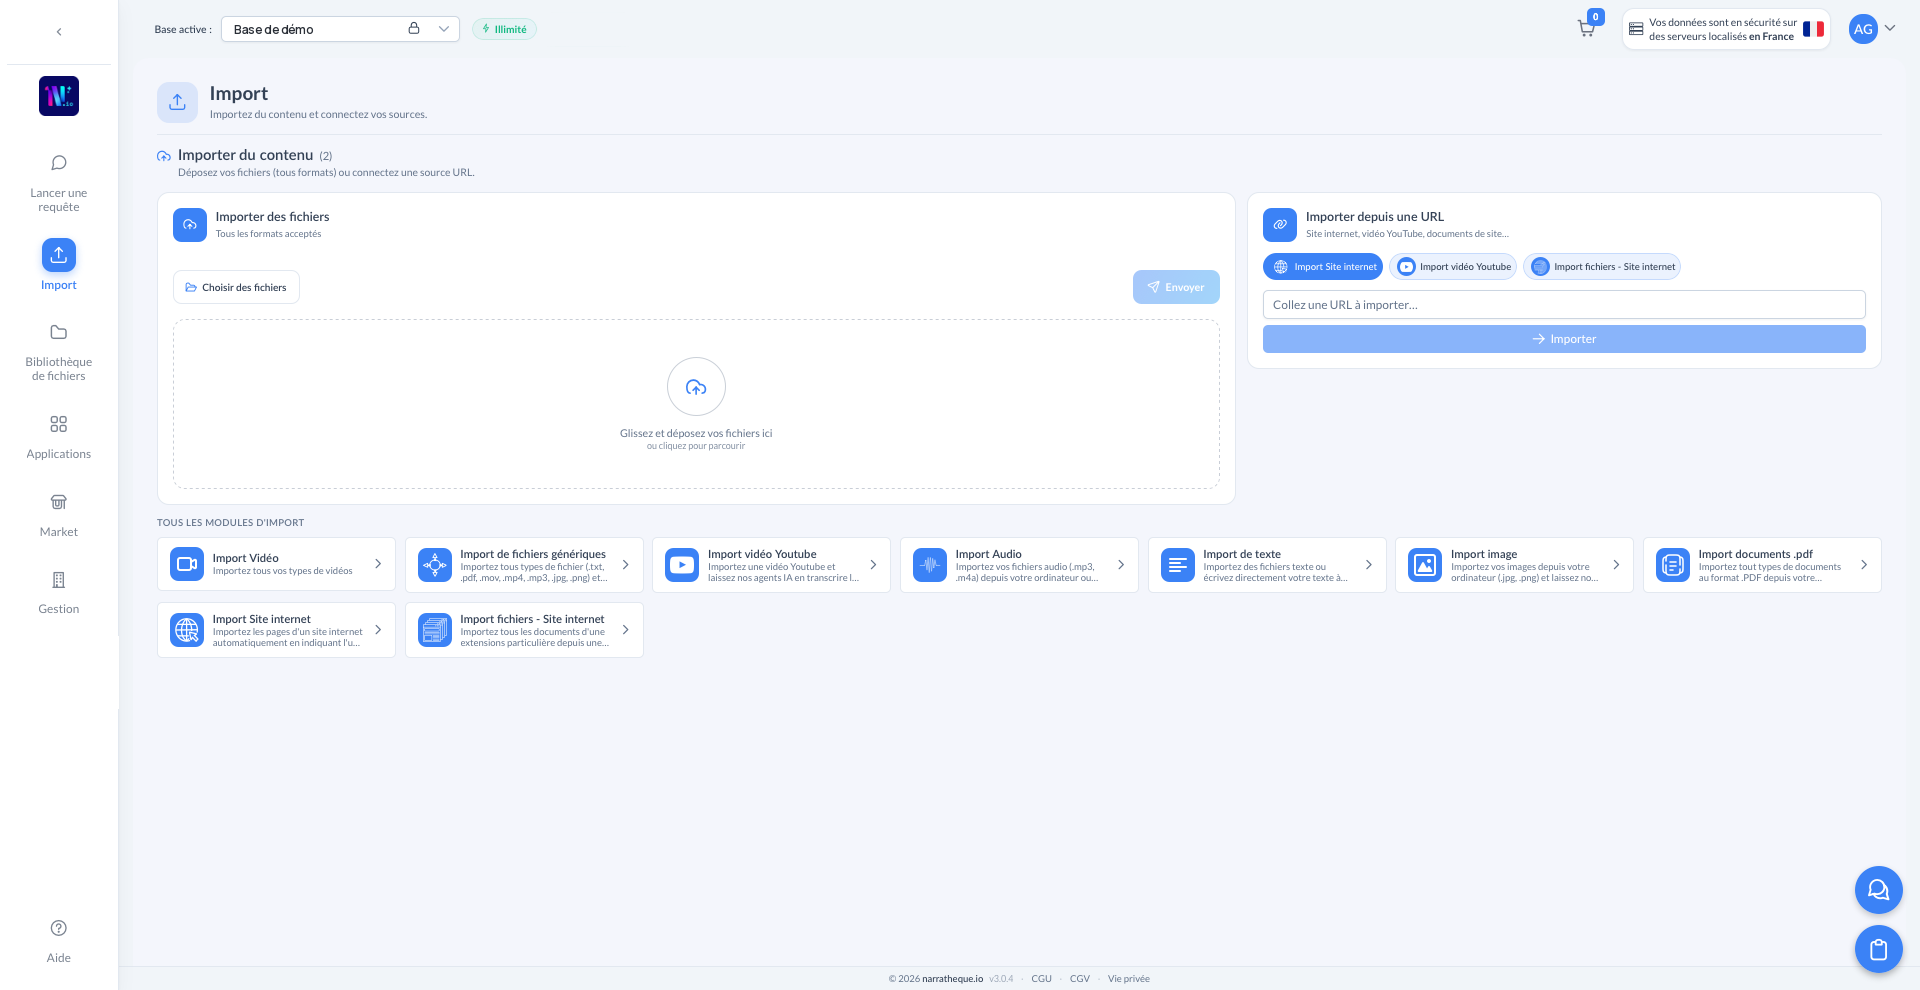This screenshot has height=990, width=1920.
Task: Open the CGV footer link
Action: [x=1079, y=979]
